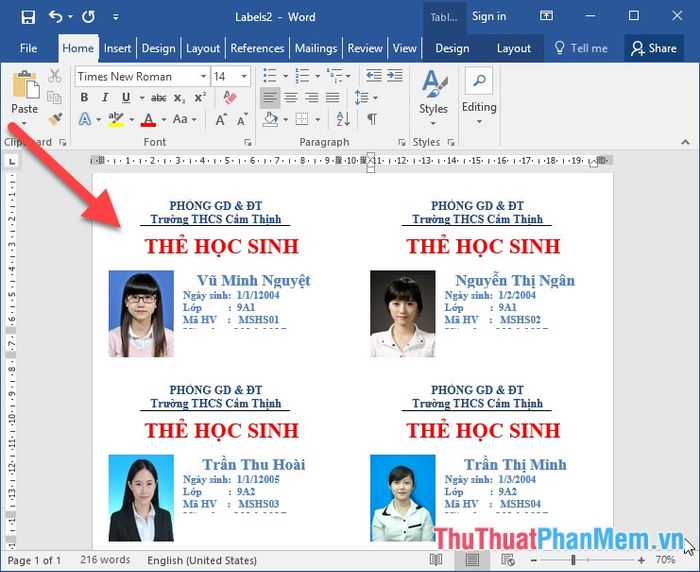700x572 pixels.
Task: Click the Tell me search field
Action: (580, 48)
